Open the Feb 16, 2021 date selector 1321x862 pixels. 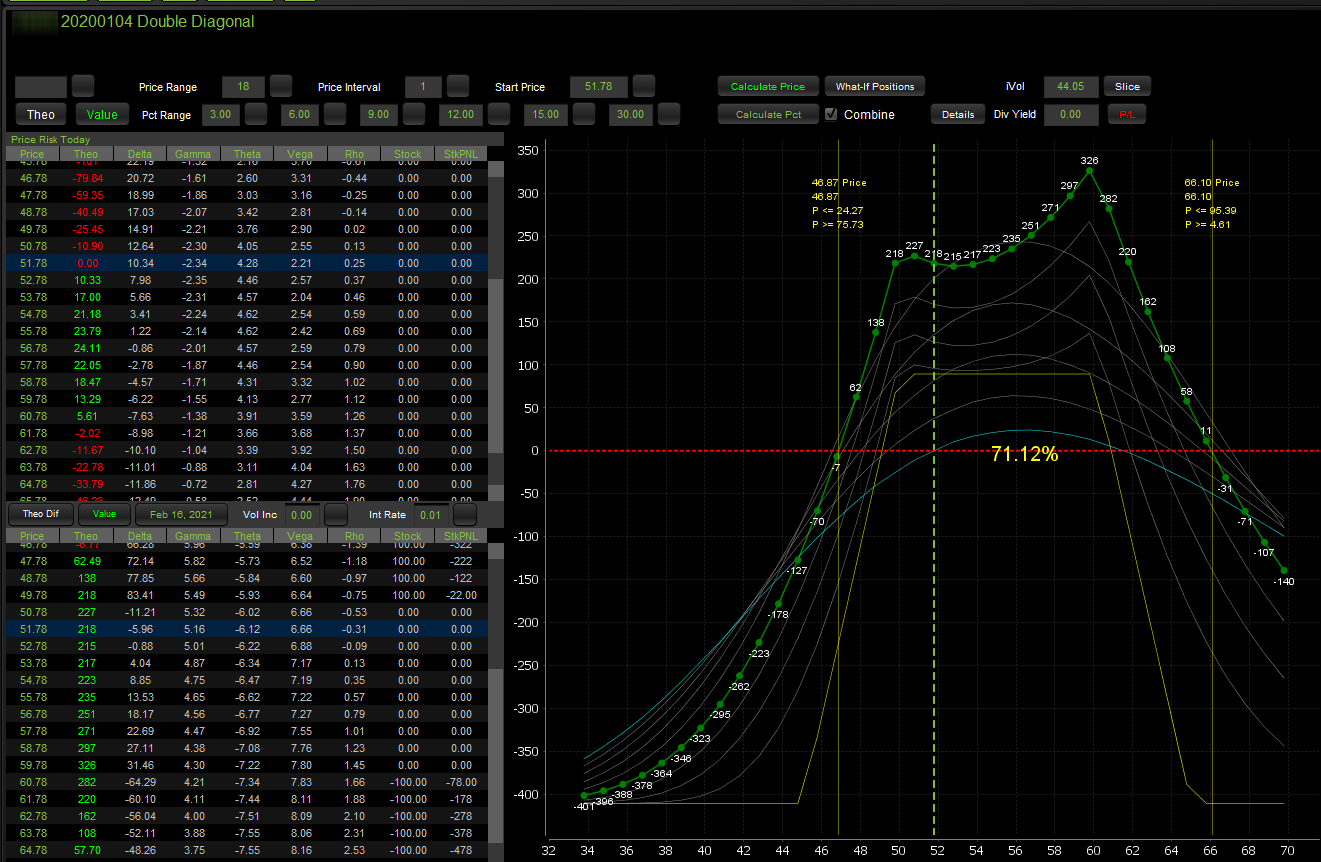coord(183,514)
